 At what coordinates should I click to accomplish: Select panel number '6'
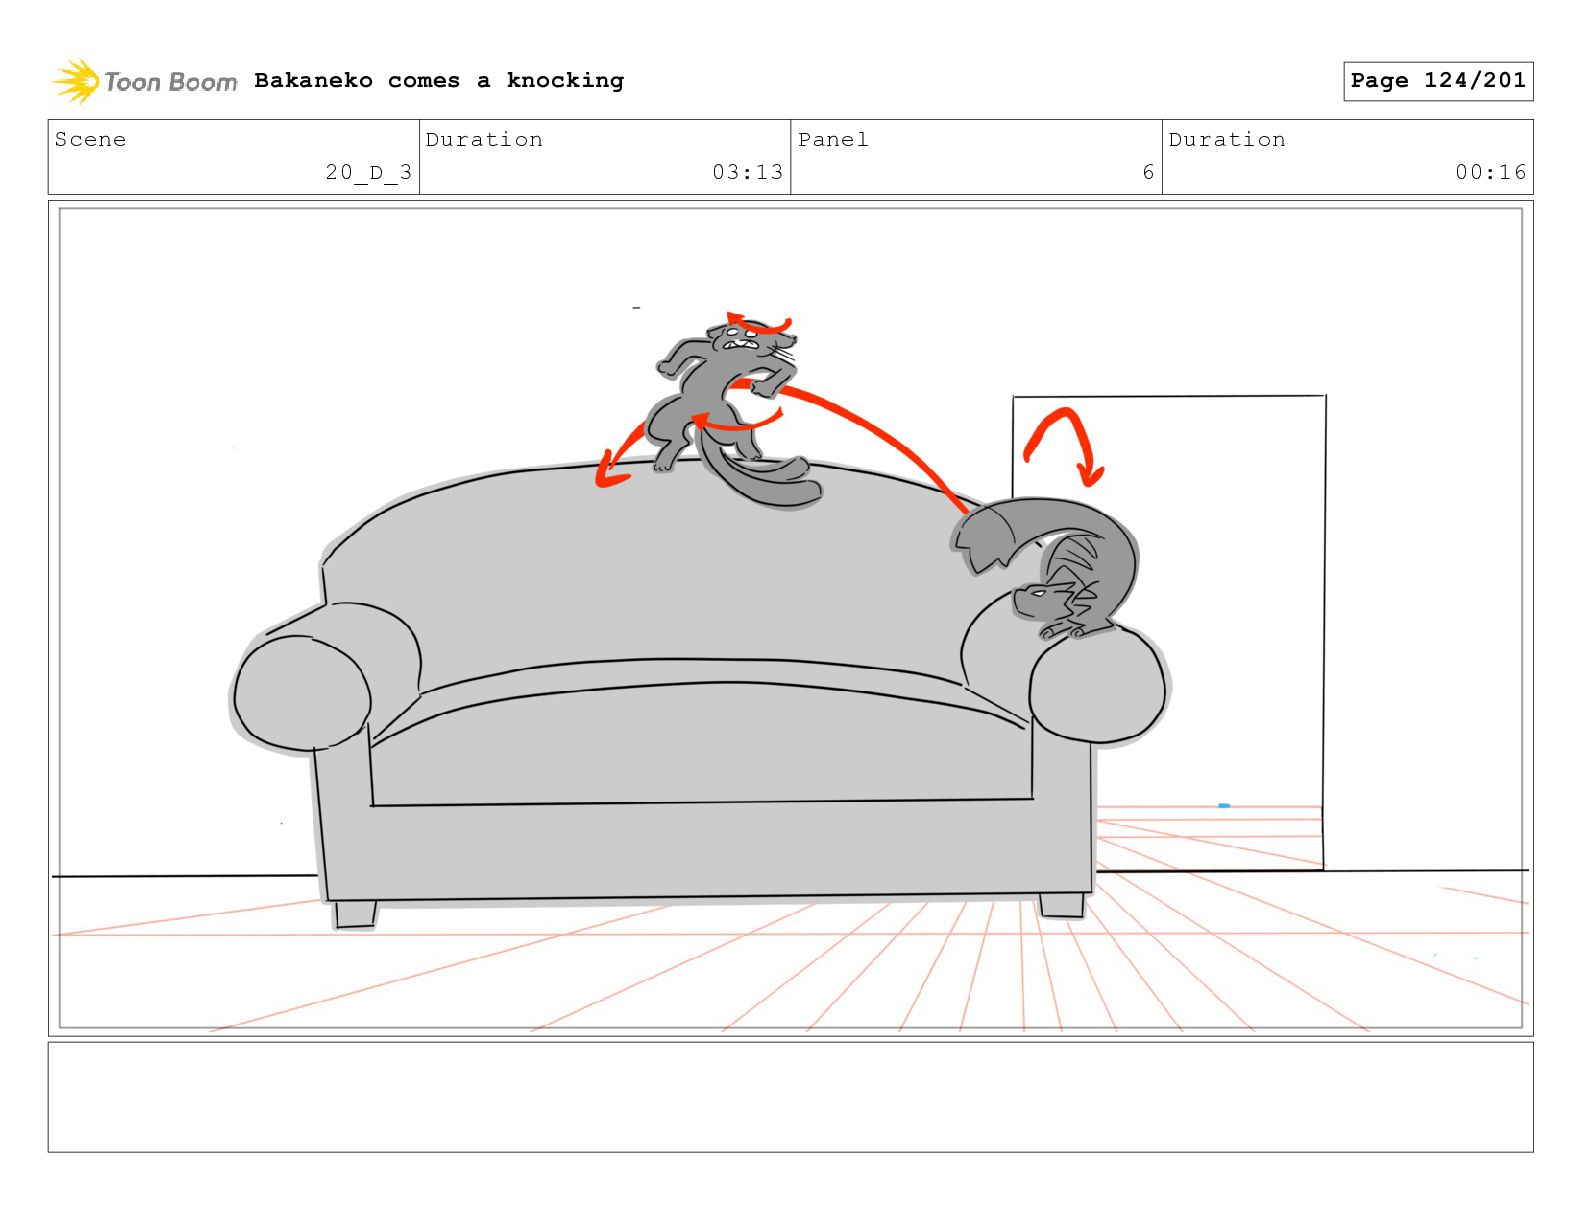[1148, 172]
